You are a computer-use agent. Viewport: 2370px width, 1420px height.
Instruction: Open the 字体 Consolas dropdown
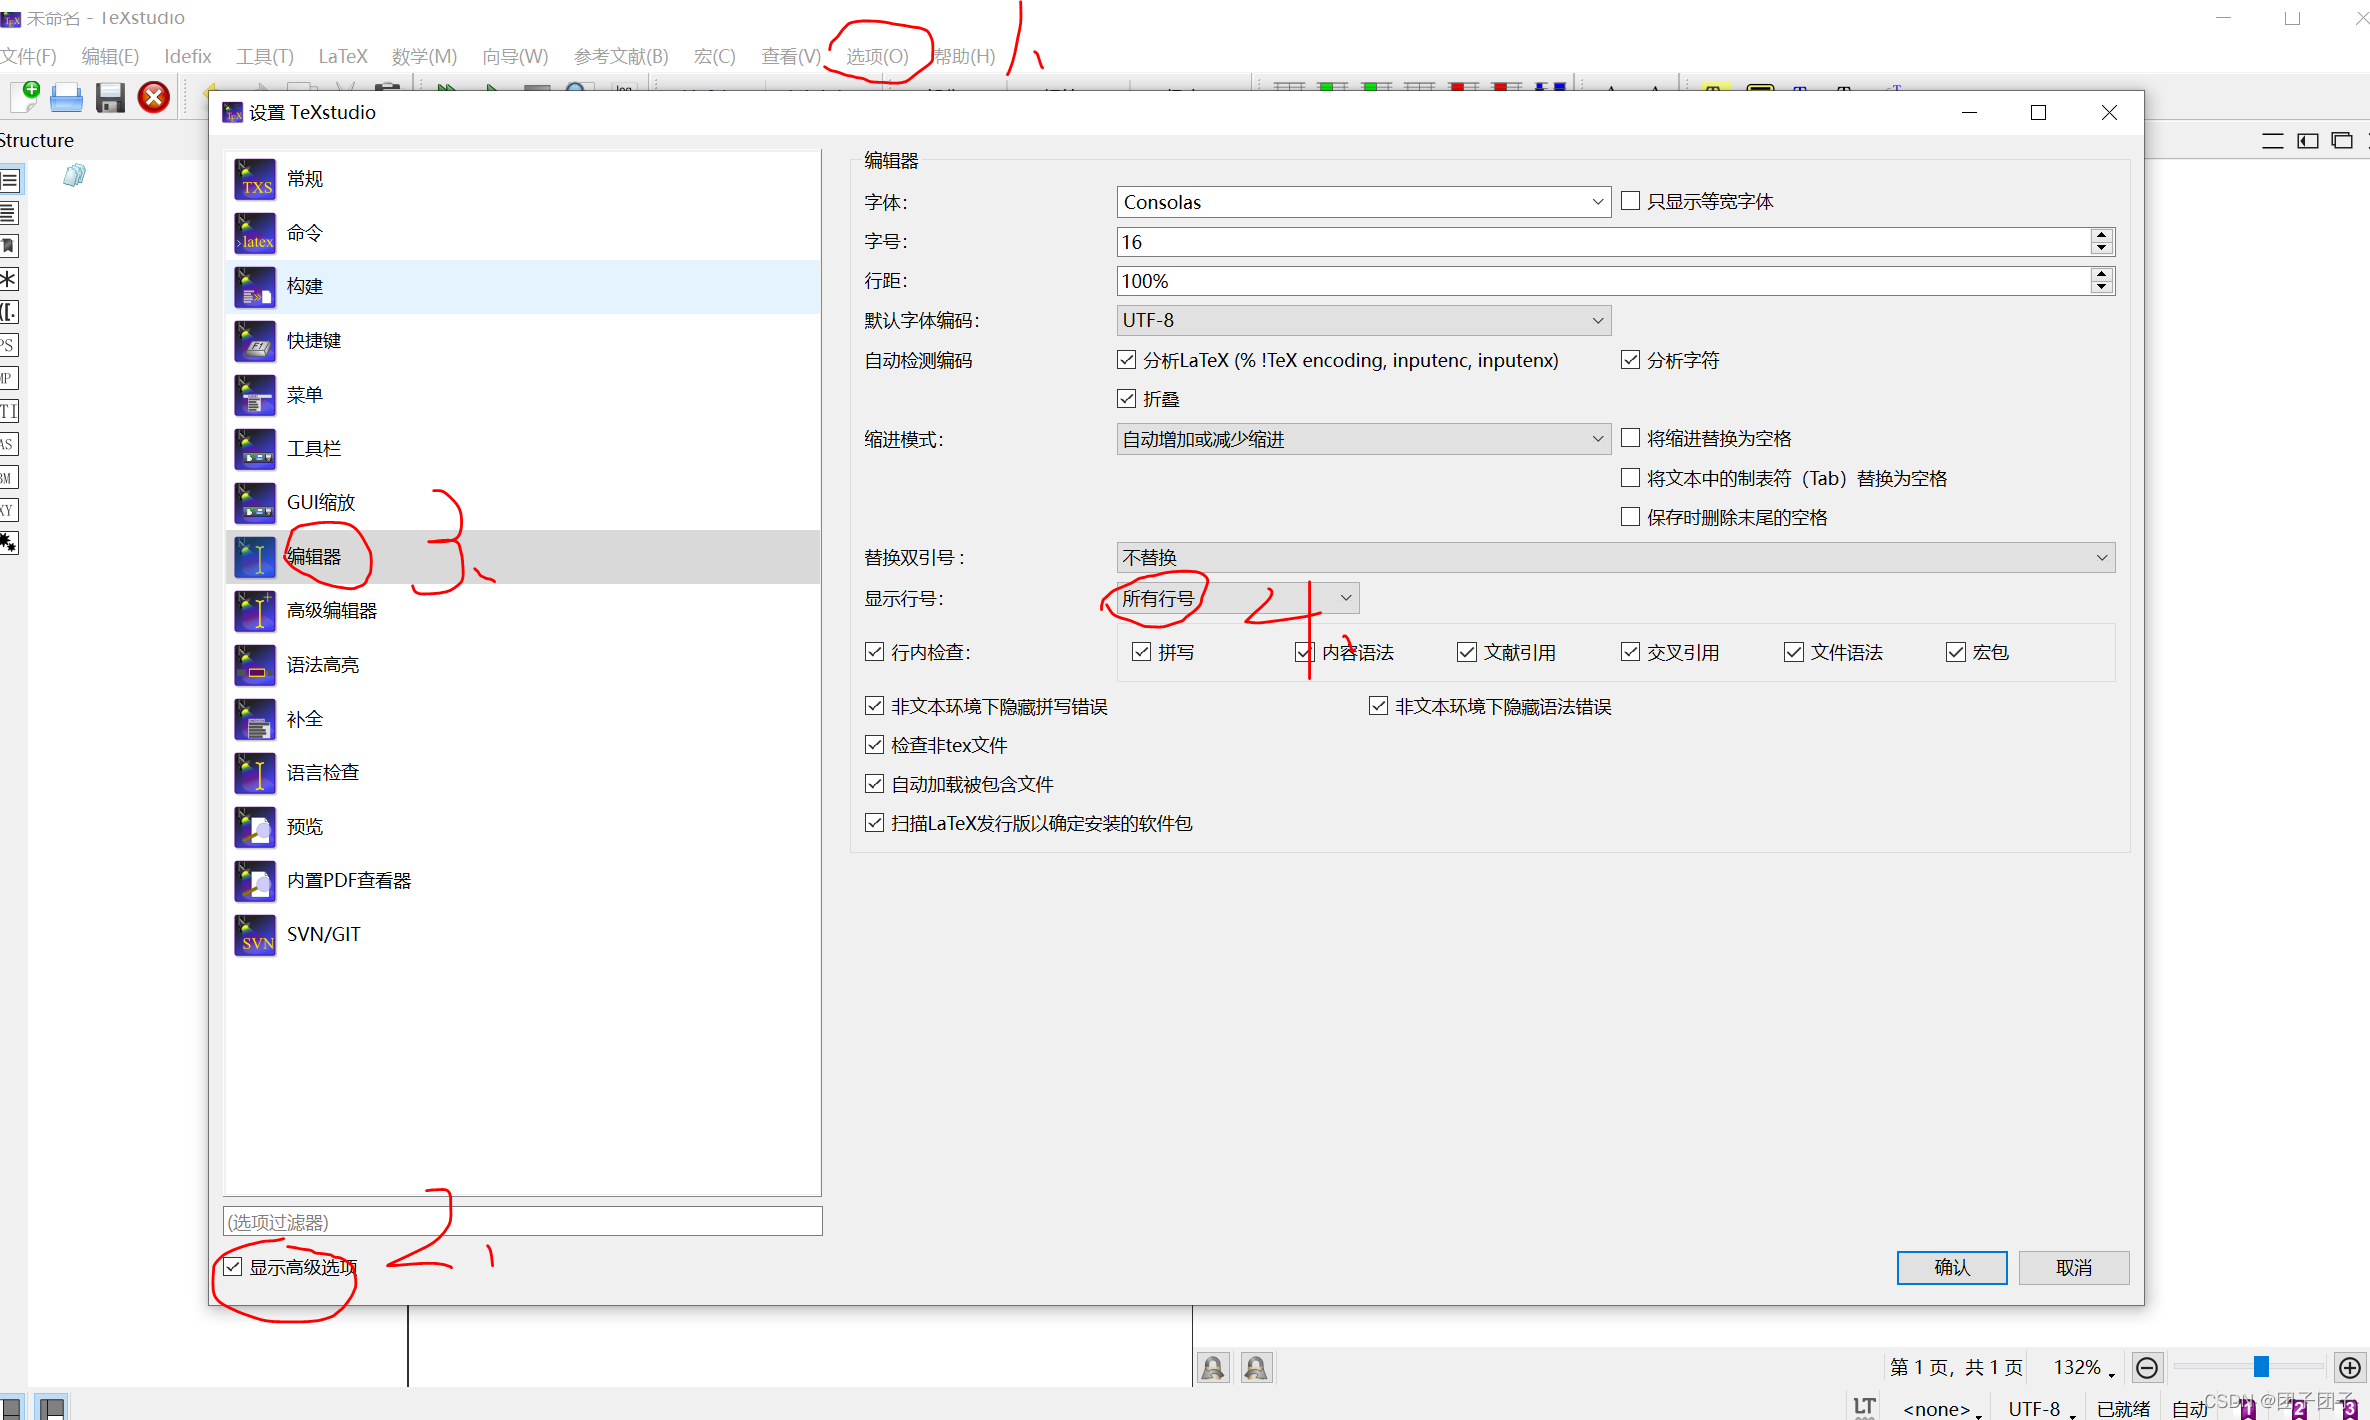click(1363, 202)
